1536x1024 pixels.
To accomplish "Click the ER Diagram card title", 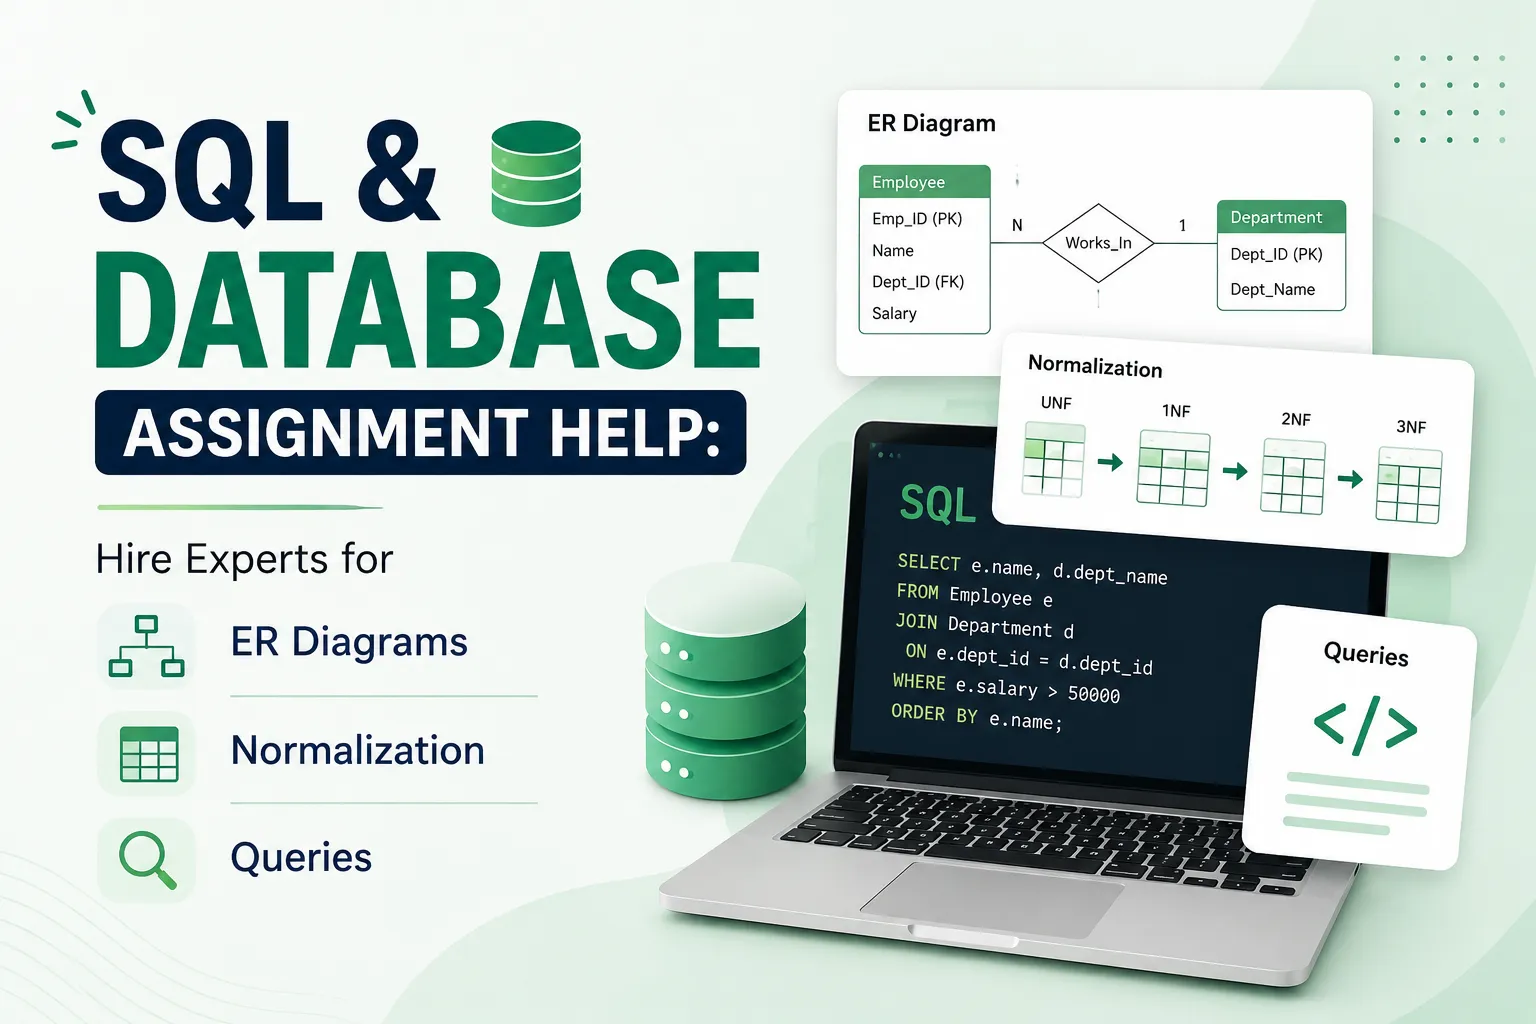I will 931,123.
